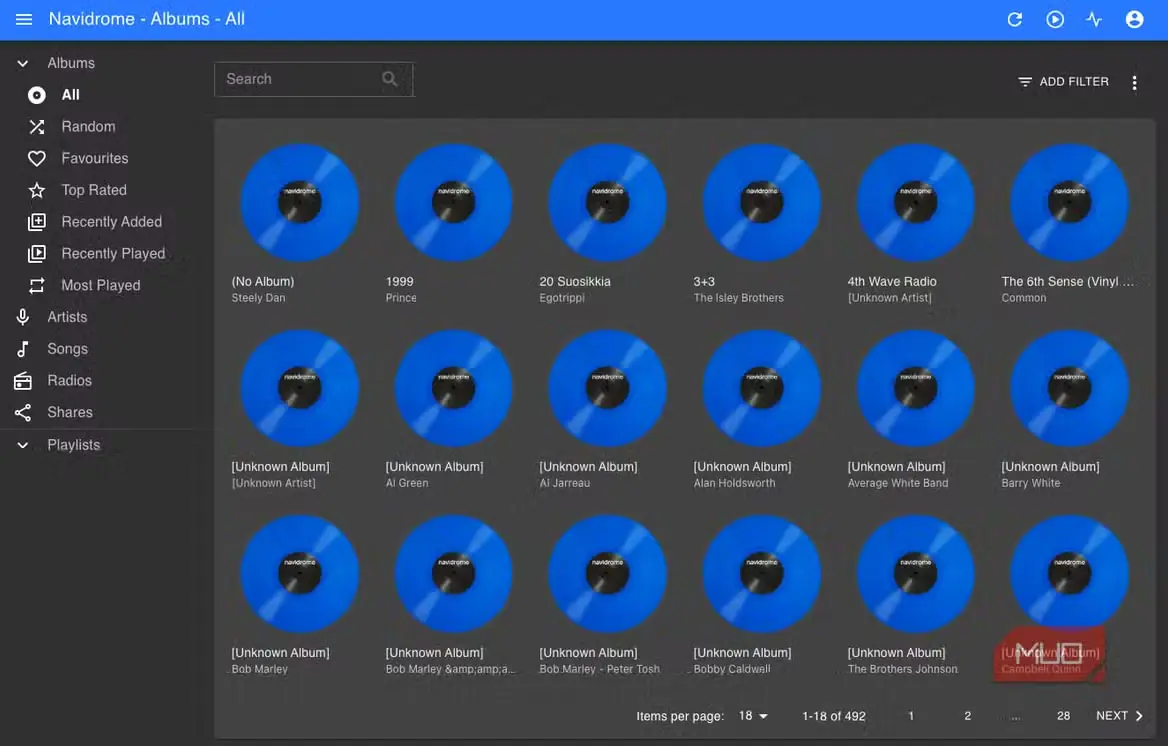1168x746 pixels.
Task: Go to Most Played albums
Action: point(101,285)
